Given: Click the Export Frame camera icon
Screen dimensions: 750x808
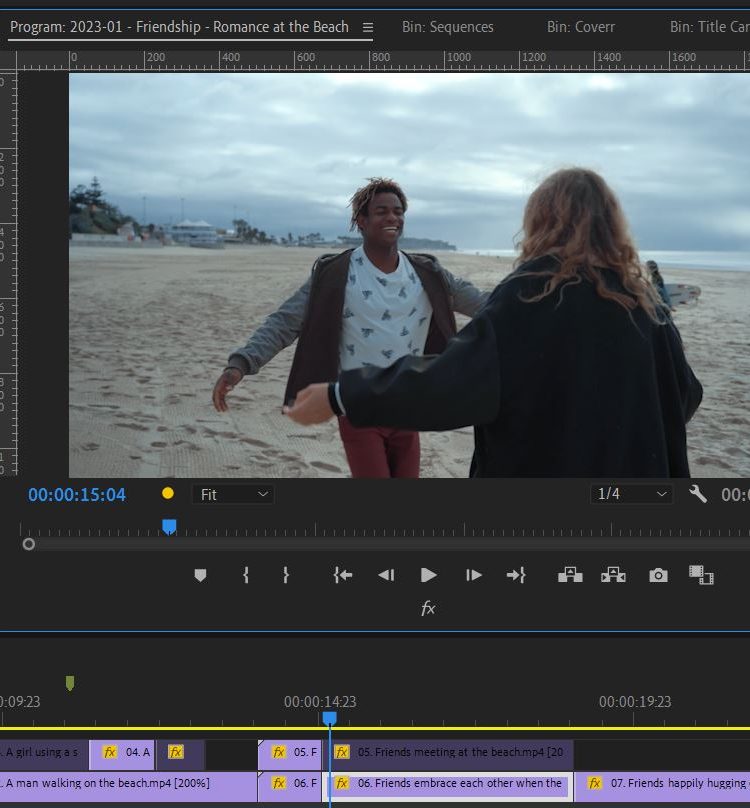Looking at the screenshot, I should (658, 575).
